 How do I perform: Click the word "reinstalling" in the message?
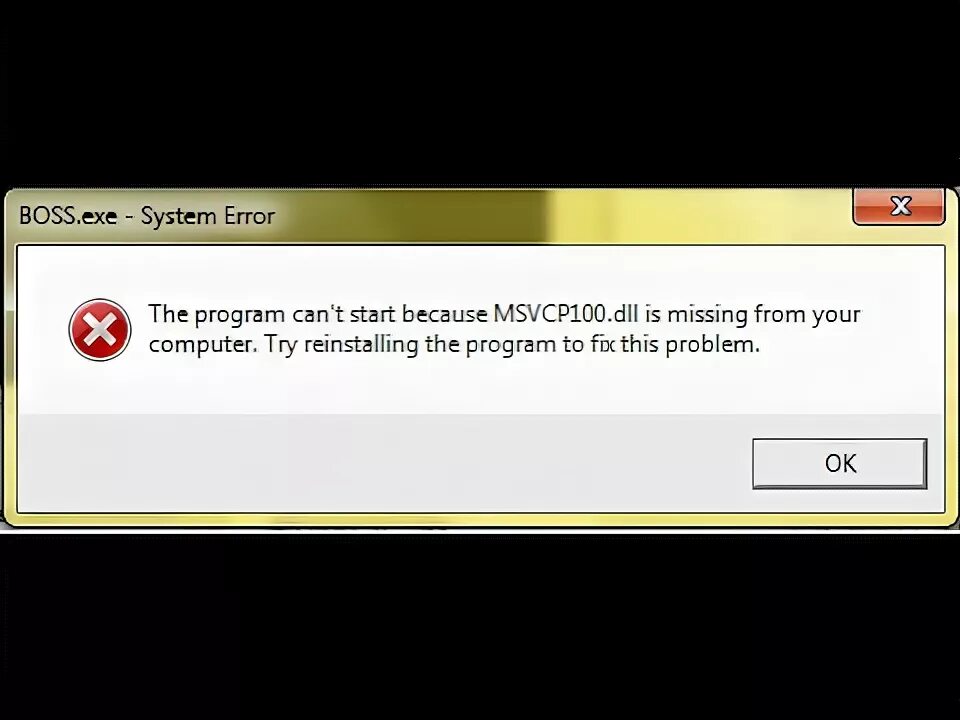pos(361,345)
